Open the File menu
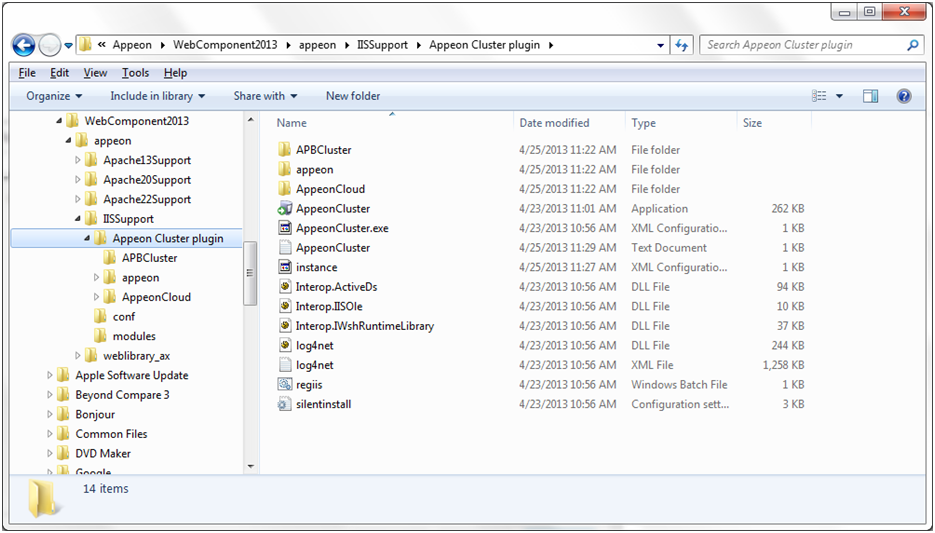 point(27,73)
